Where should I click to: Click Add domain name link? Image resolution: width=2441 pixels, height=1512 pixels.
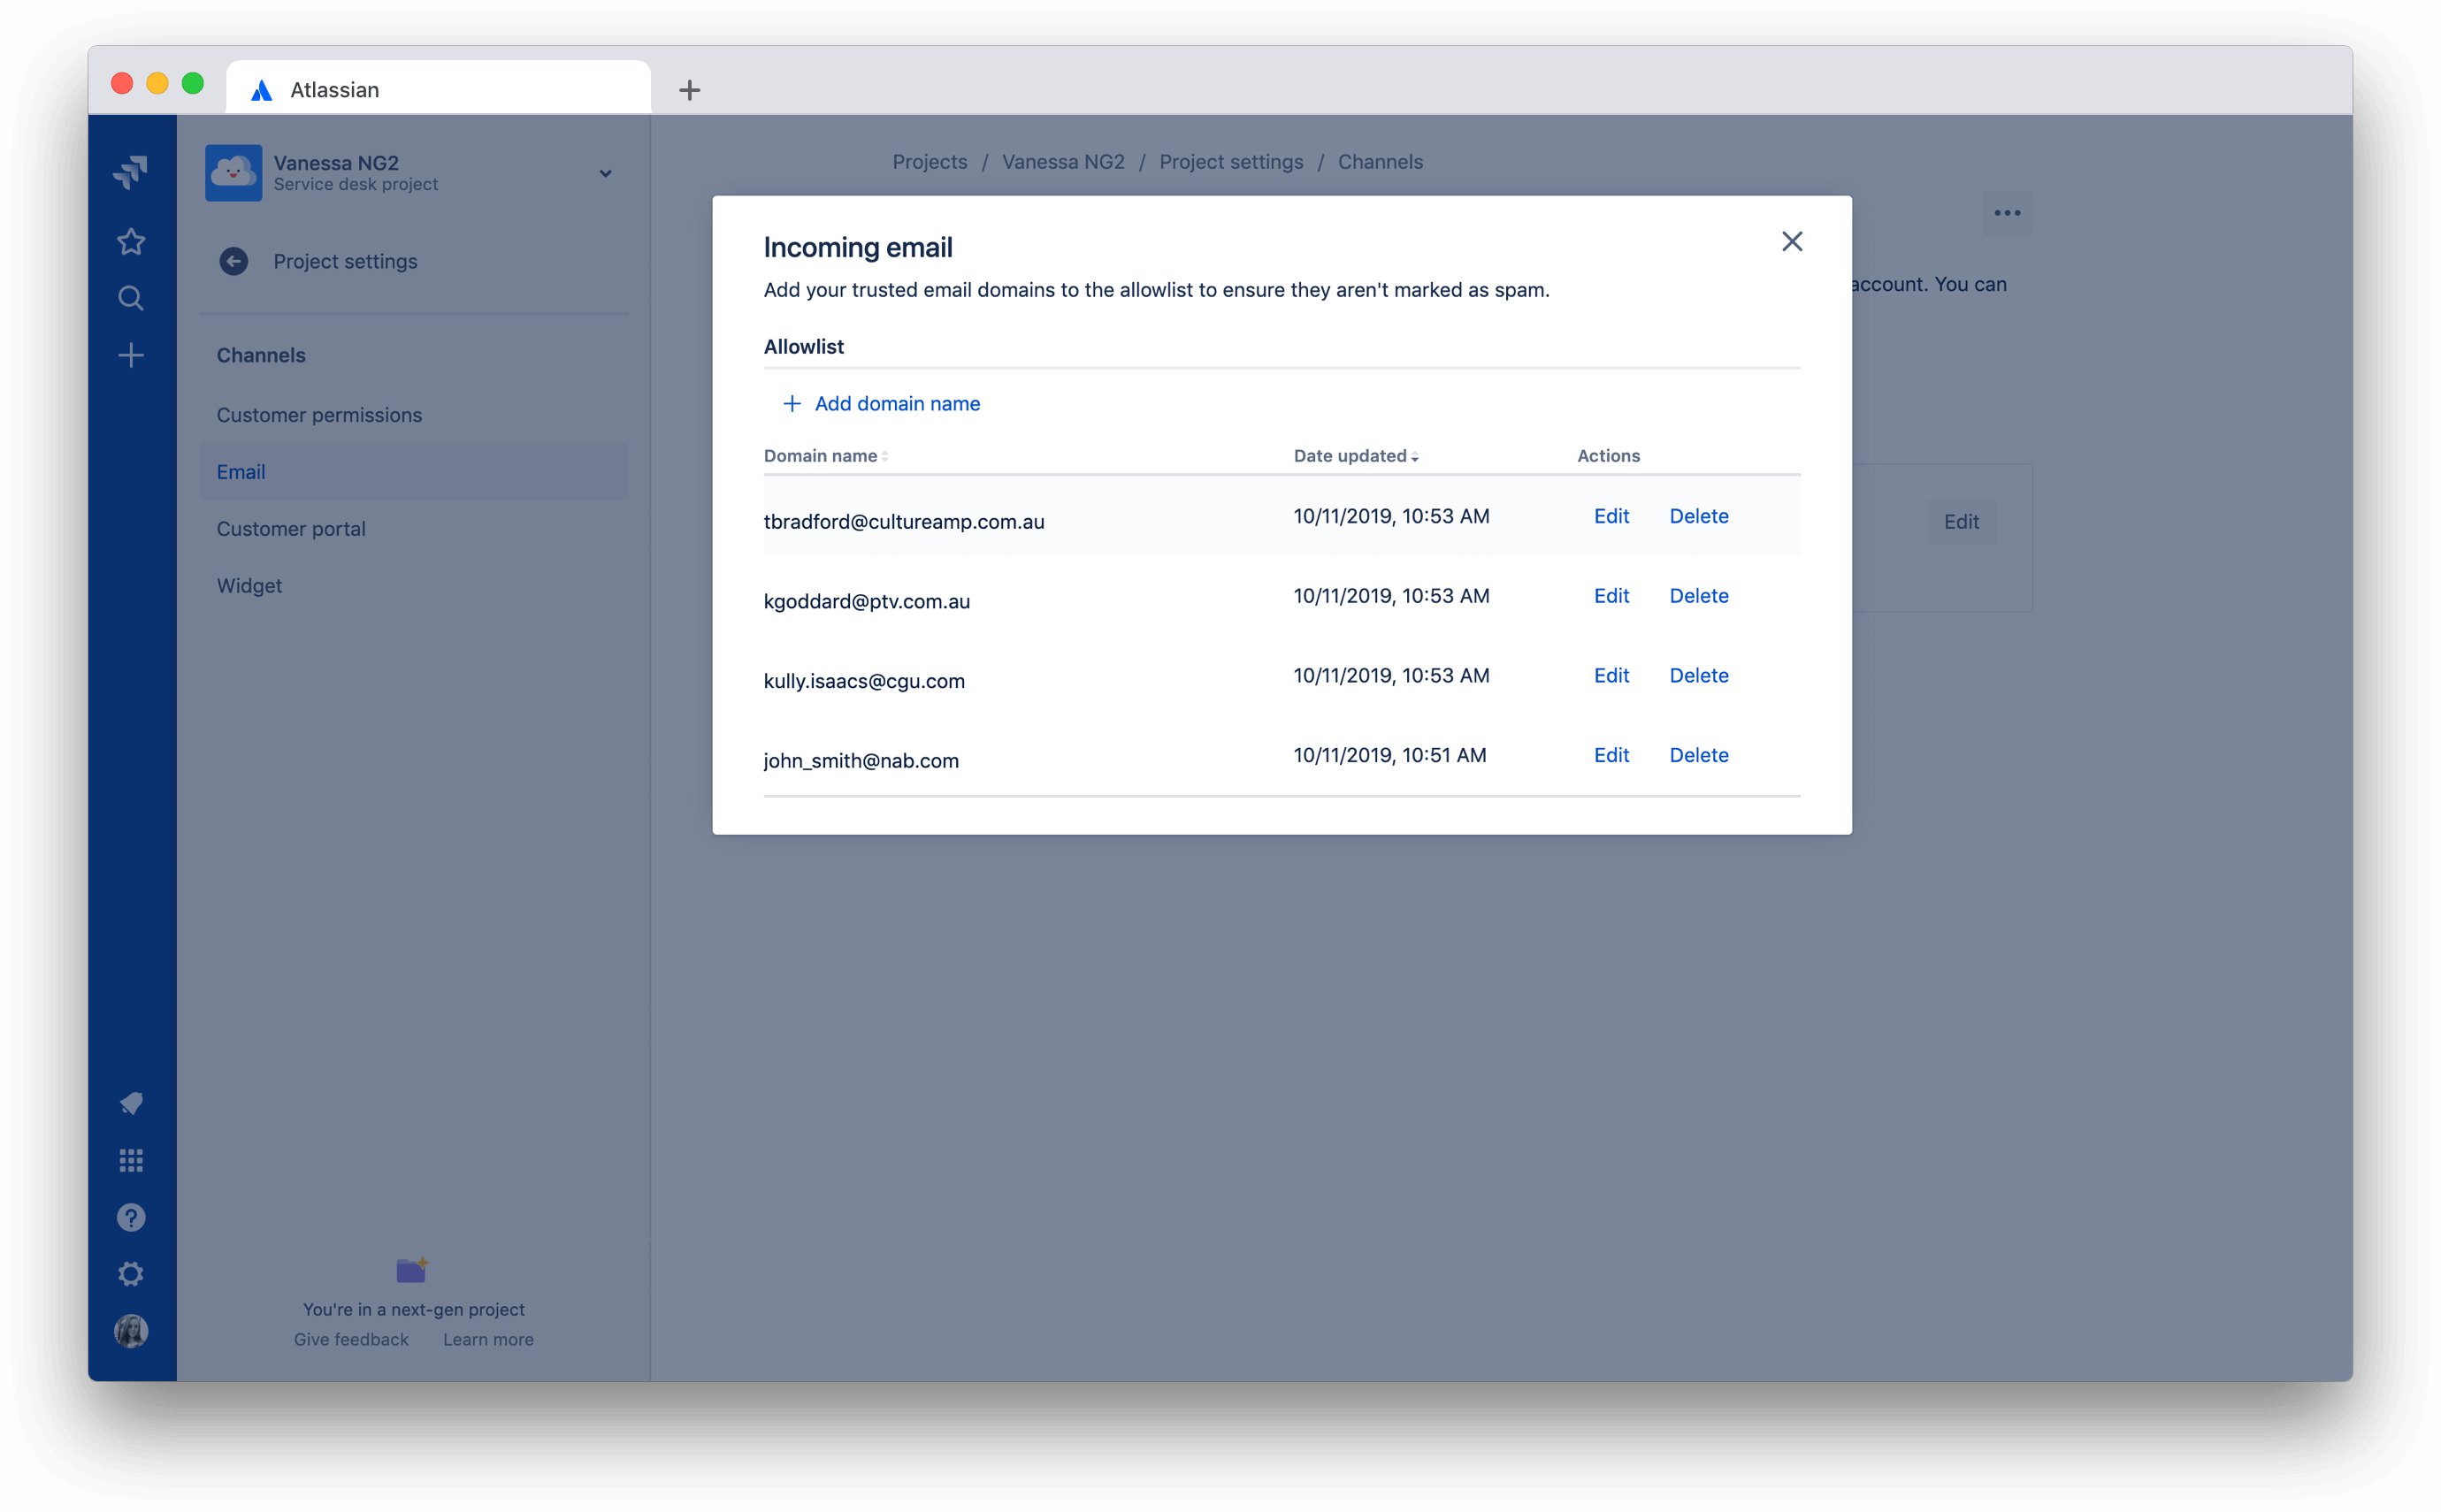(x=897, y=403)
